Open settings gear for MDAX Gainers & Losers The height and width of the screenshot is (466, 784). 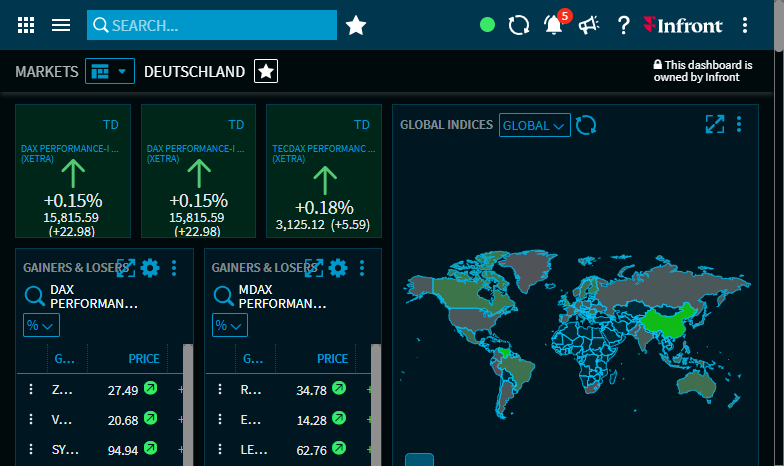(x=338, y=267)
